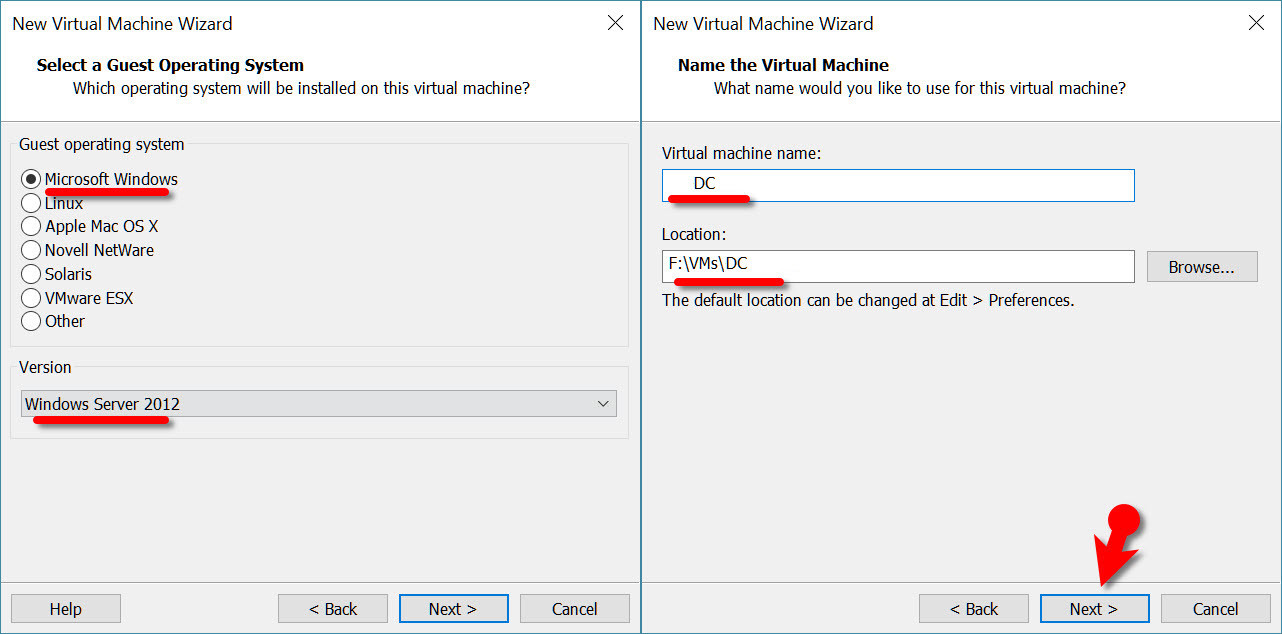This screenshot has height=634, width=1282.
Task: Select Solaris as guest OS
Action: tap(31, 274)
